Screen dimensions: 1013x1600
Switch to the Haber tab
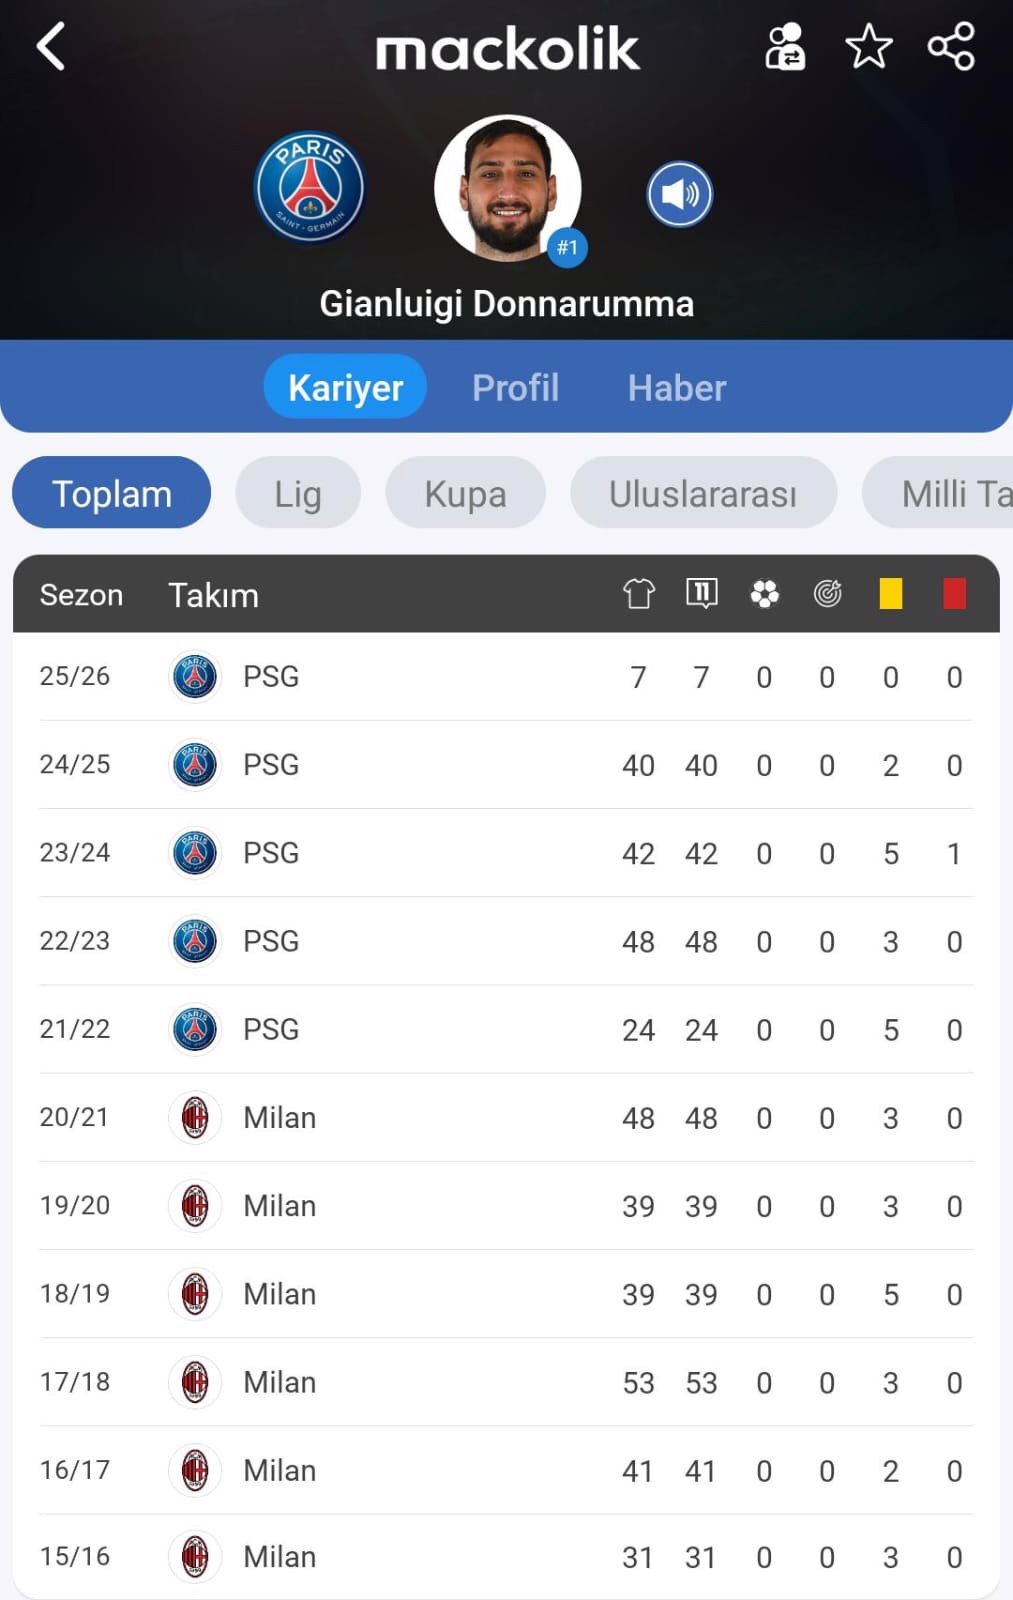pyautogui.click(x=677, y=387)
